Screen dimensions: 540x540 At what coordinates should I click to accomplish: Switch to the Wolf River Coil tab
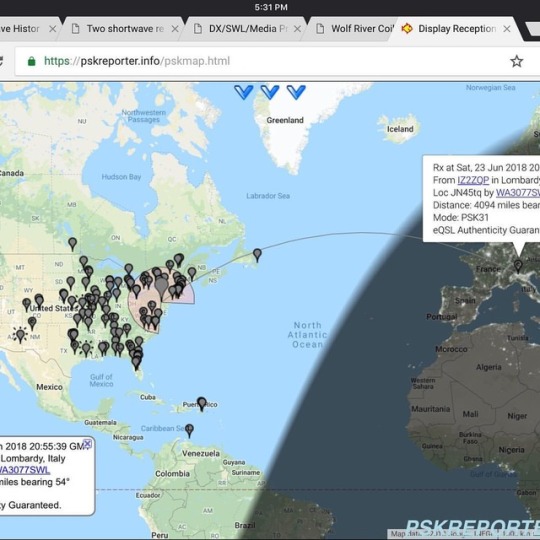(355, 29)
